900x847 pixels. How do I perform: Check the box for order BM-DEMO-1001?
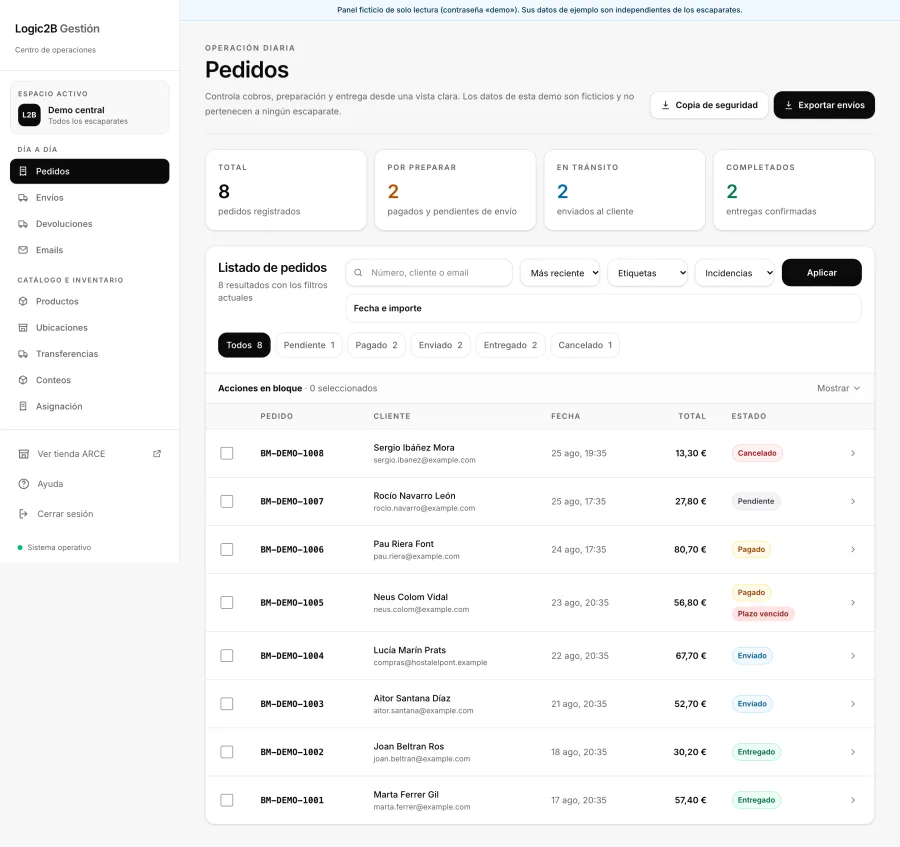tap(227, 800)
